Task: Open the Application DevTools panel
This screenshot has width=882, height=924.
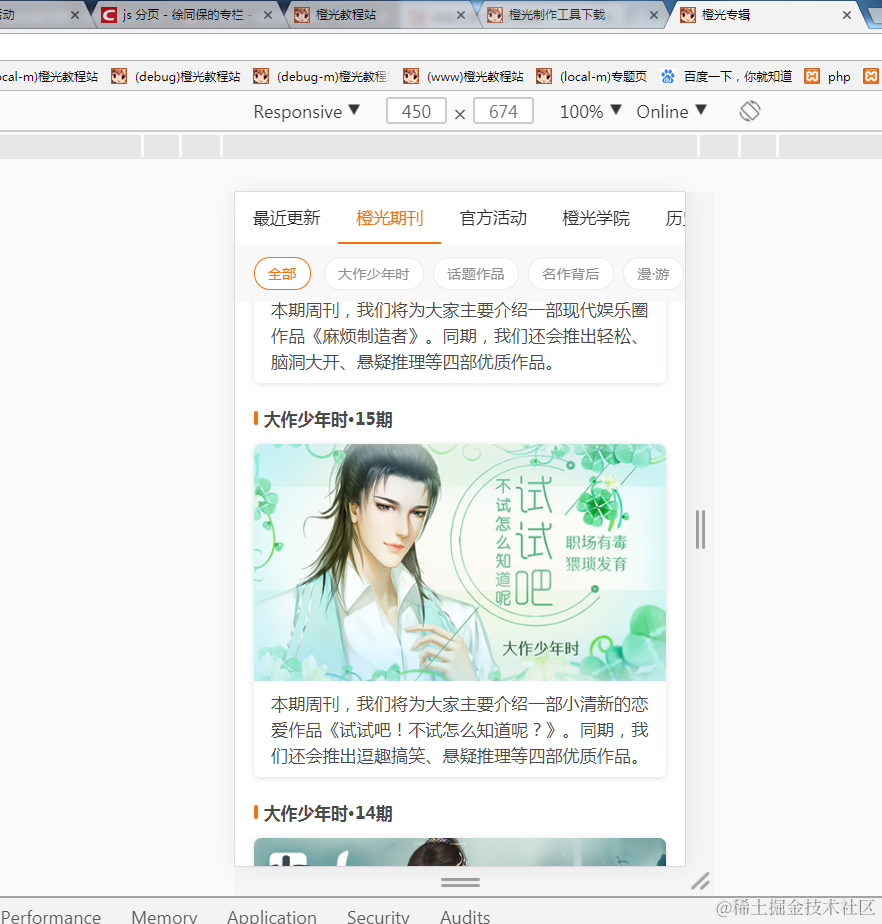Action: [272, 916]
